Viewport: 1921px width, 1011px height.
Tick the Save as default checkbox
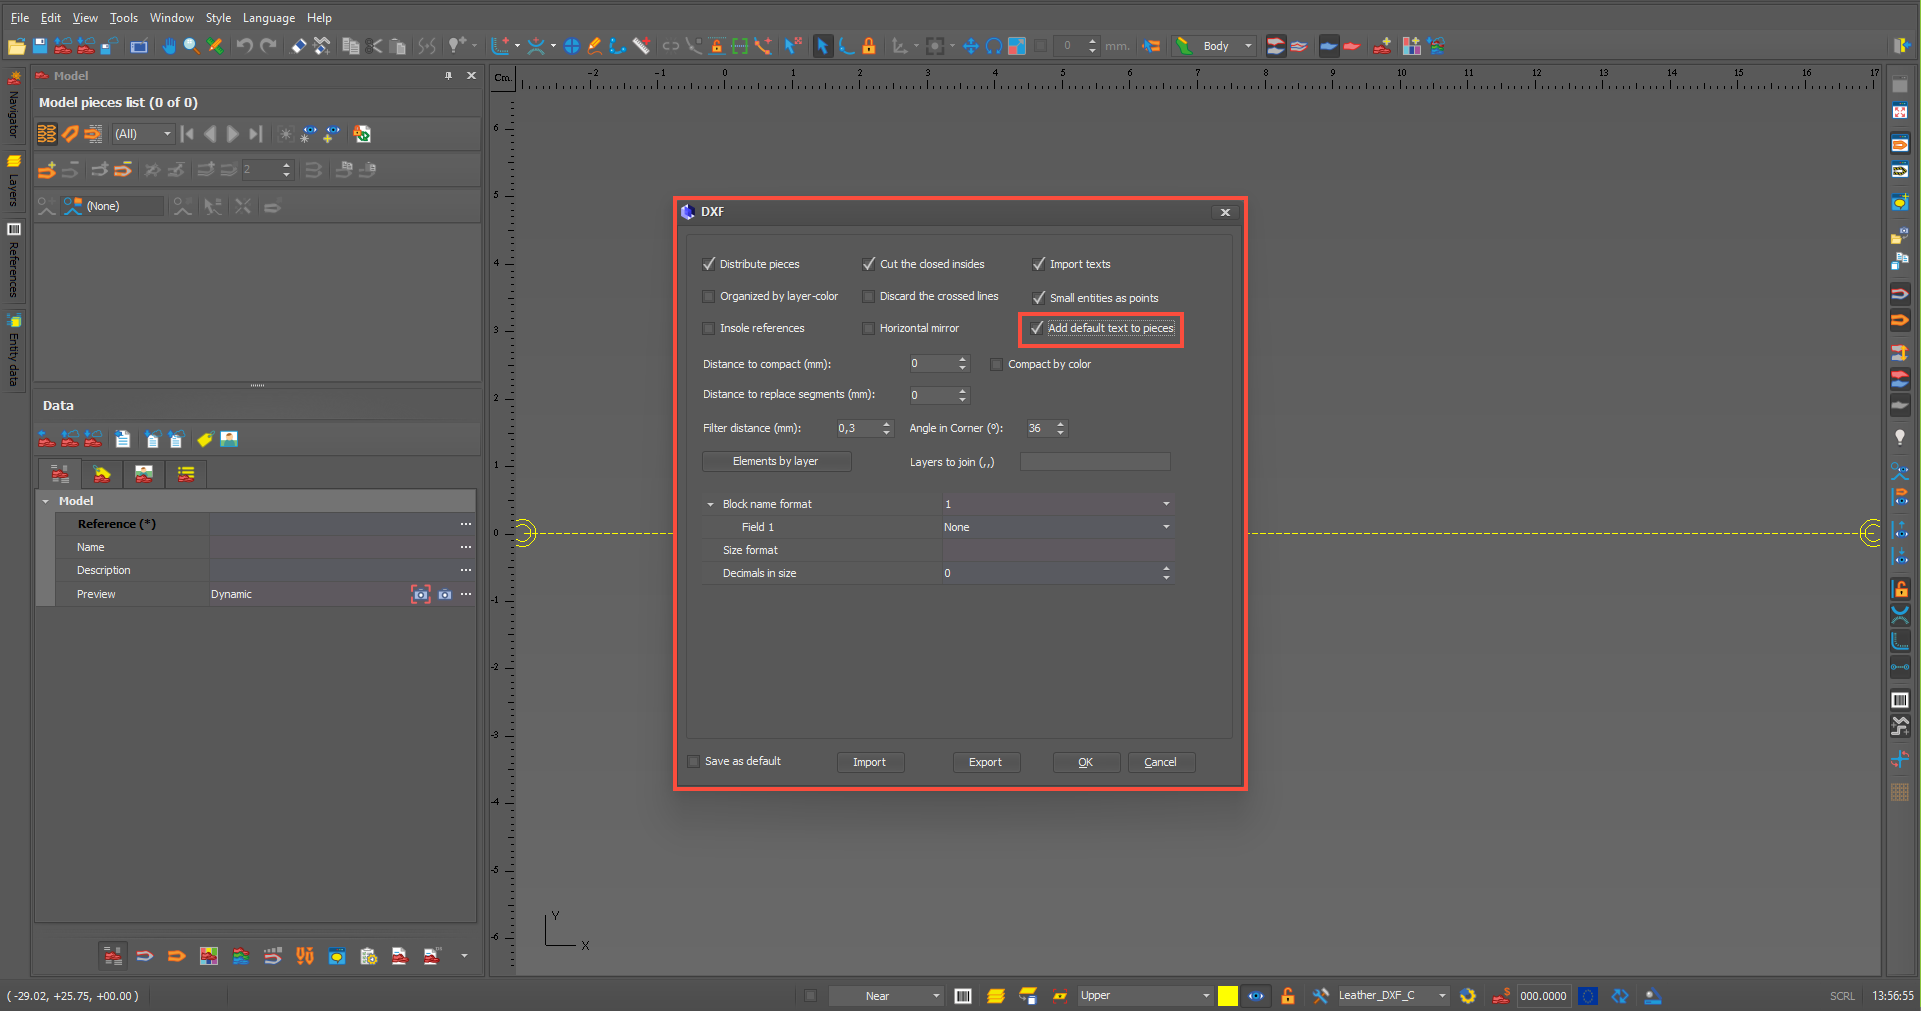point(694,762)
